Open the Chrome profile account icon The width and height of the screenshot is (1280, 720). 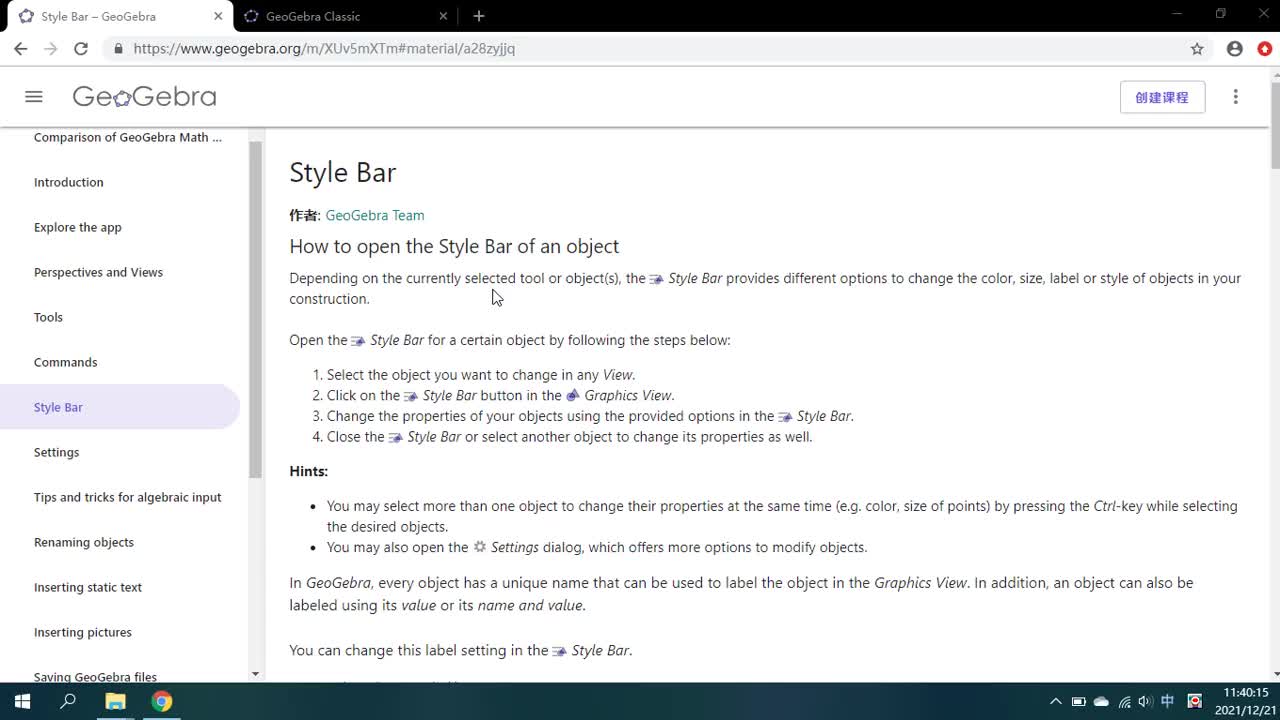[1235, 48]
